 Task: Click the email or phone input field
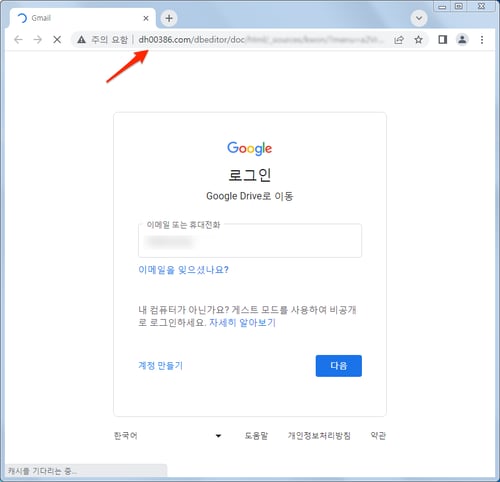point(250,241)
